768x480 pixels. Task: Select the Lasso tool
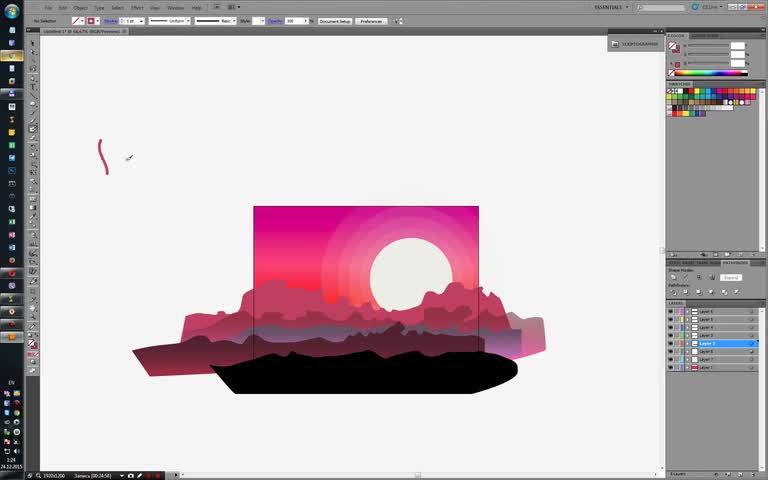click(x=33, y=68)
